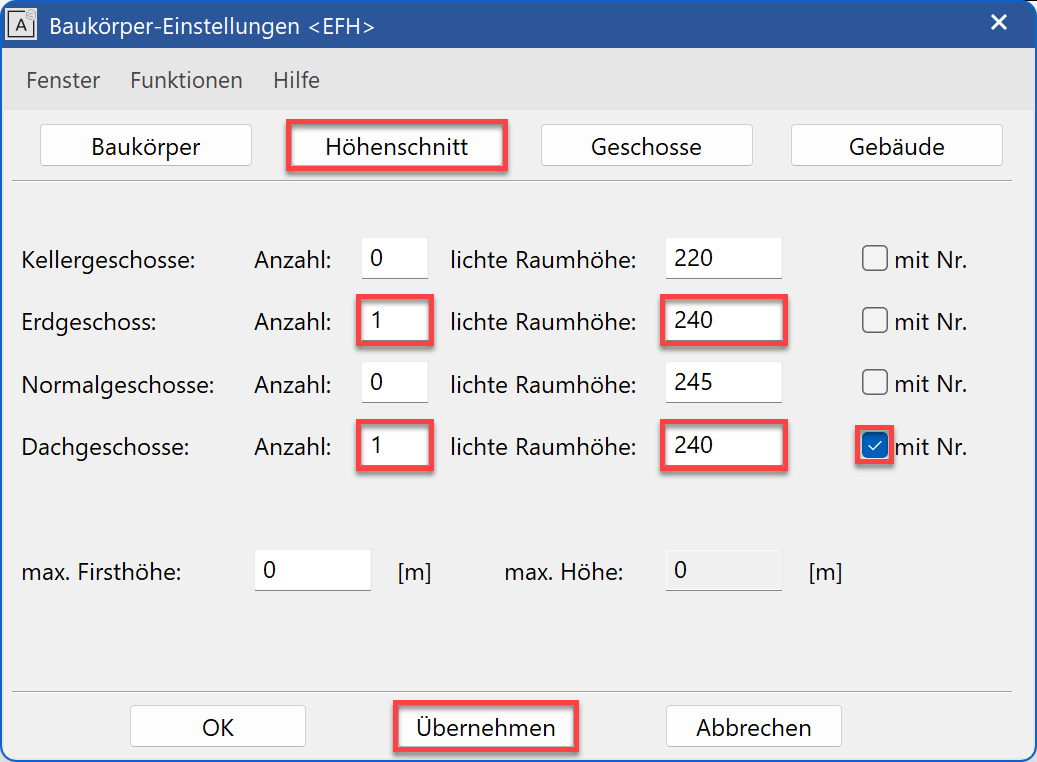Image resolution: width=1037 pixels, height=762 pixels.
Task: Show the Gebäude tab
Action: click(x=896, y=146)
